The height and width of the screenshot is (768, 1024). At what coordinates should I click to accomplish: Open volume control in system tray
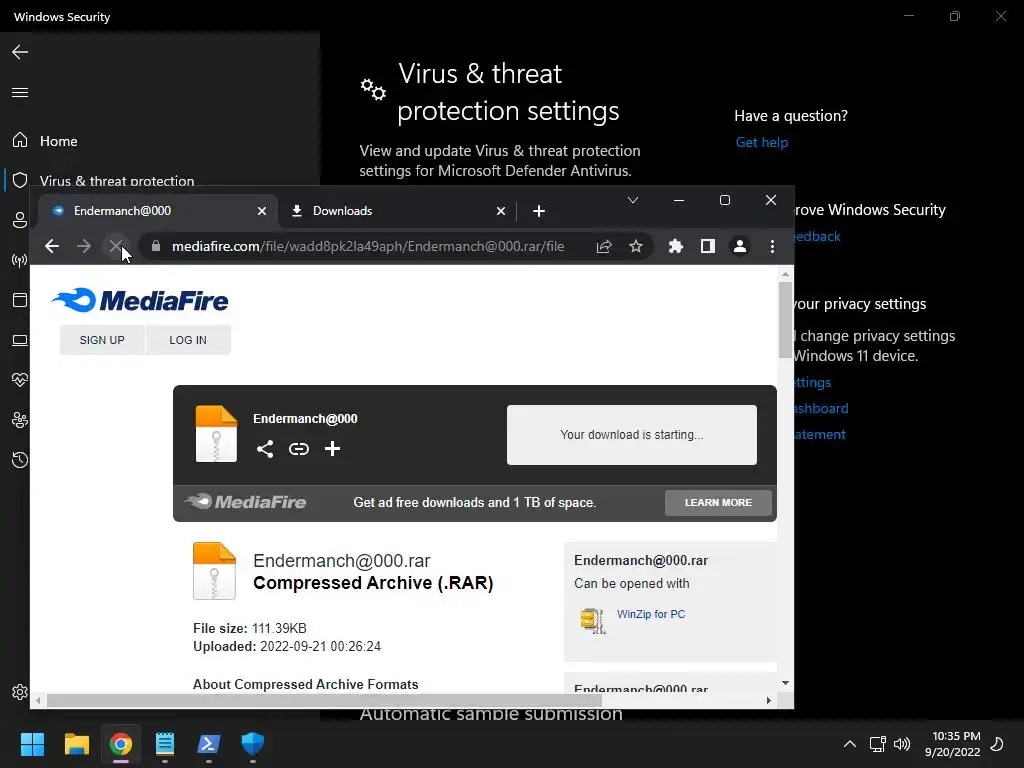click(x=902, y=744)
